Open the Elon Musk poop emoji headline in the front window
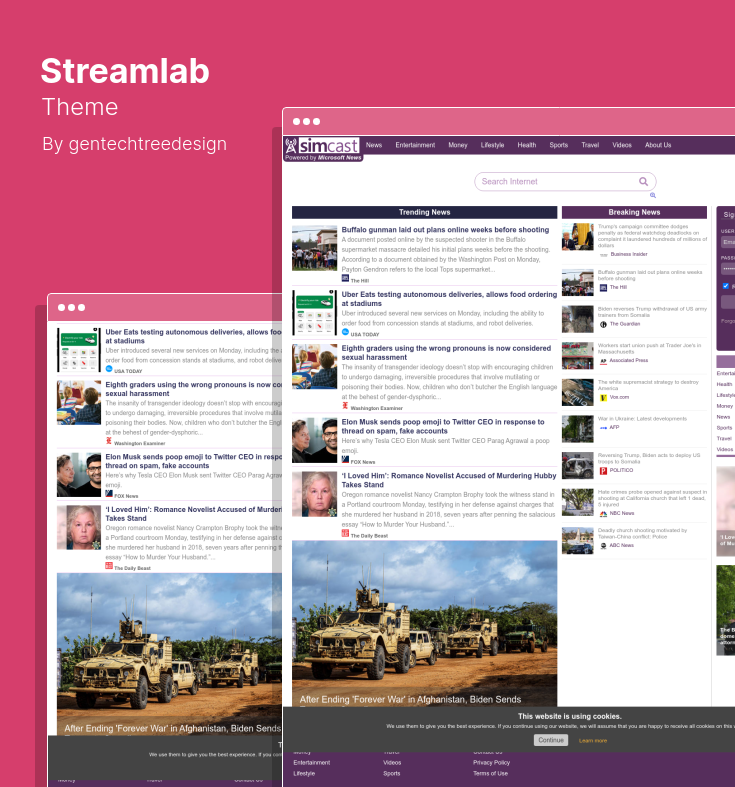Image resolution: width=735 pixels, height=787 pixels. coord(443,426)
